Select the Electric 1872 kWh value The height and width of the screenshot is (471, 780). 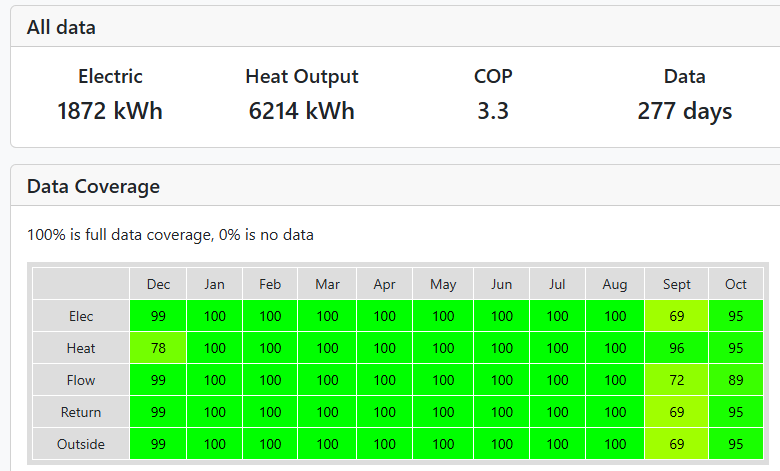(110, 111)
